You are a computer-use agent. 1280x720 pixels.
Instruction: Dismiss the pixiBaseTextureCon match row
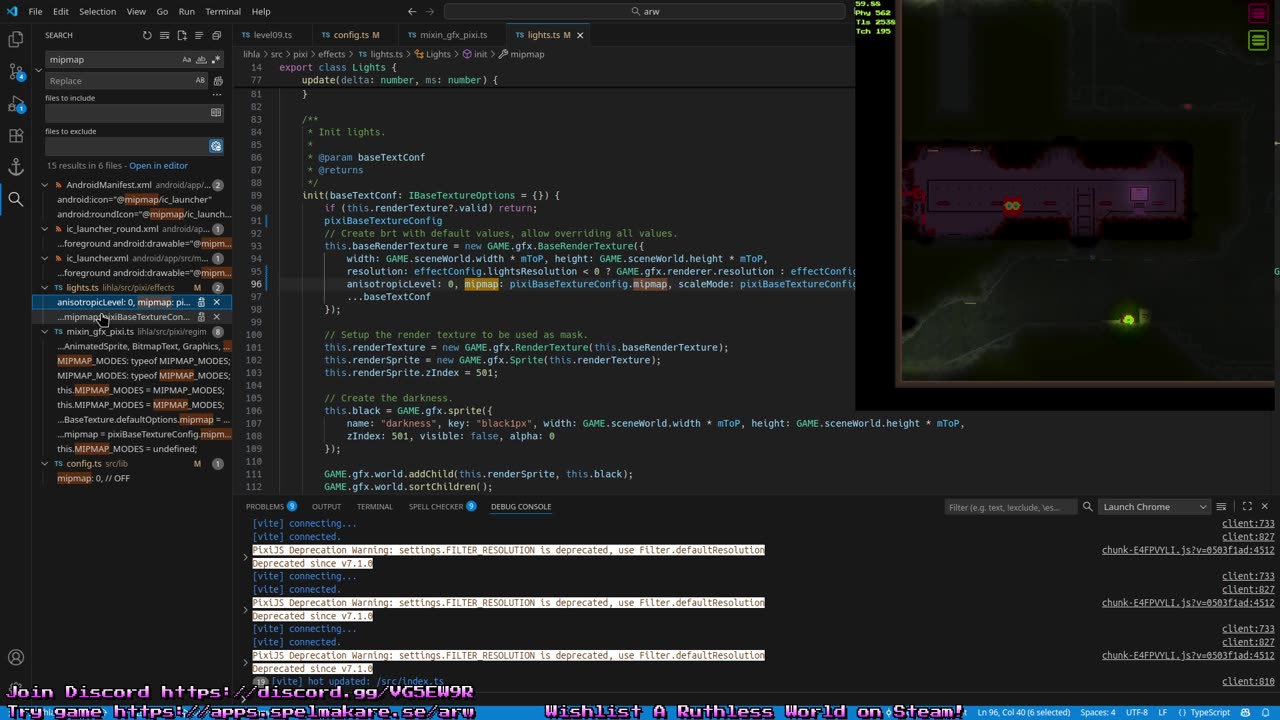click(x=216, y=317)
